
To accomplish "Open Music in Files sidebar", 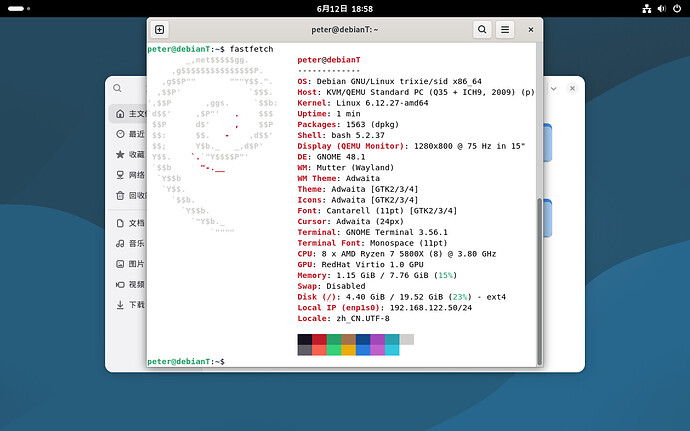I will click(128, 243).
